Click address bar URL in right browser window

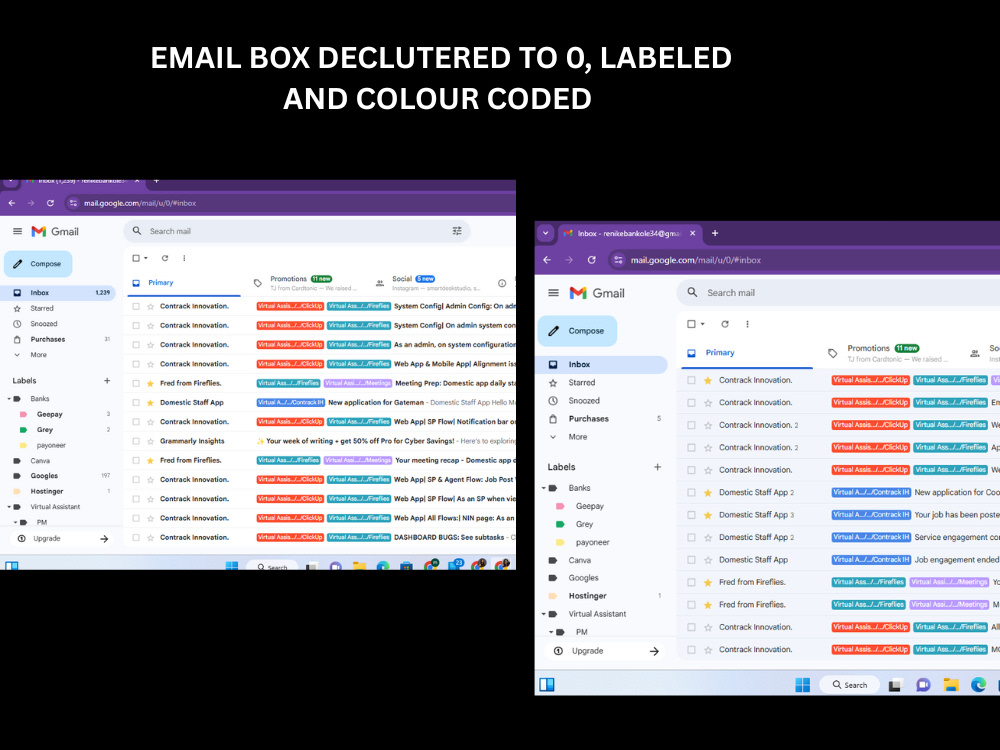click(696, 260)
